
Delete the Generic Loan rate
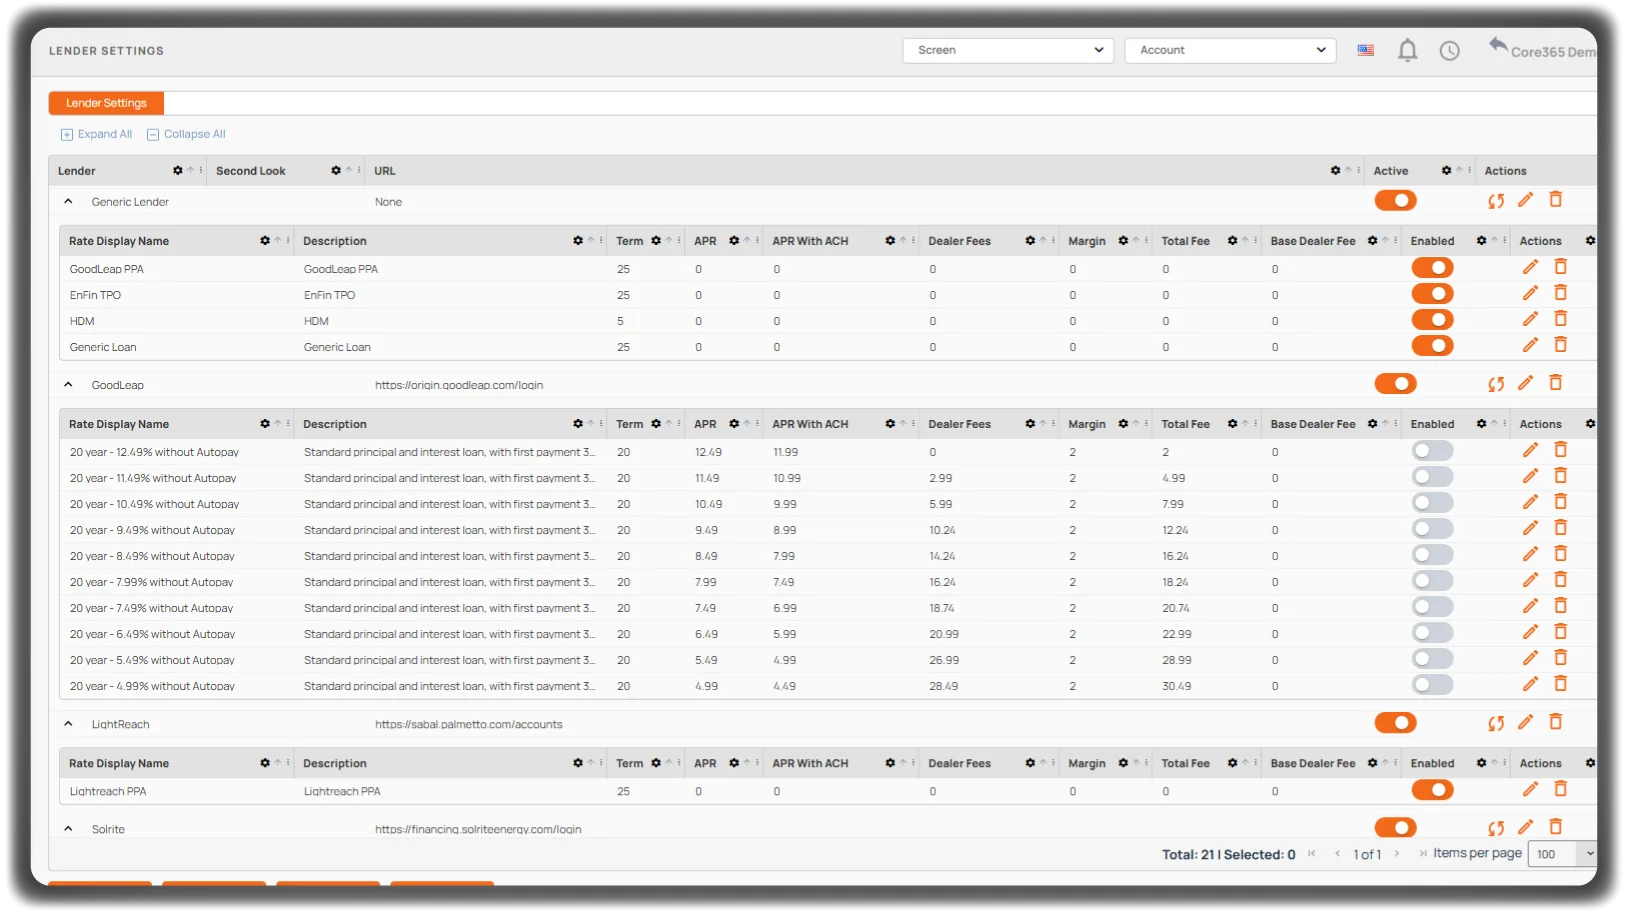coord(1560,345)
